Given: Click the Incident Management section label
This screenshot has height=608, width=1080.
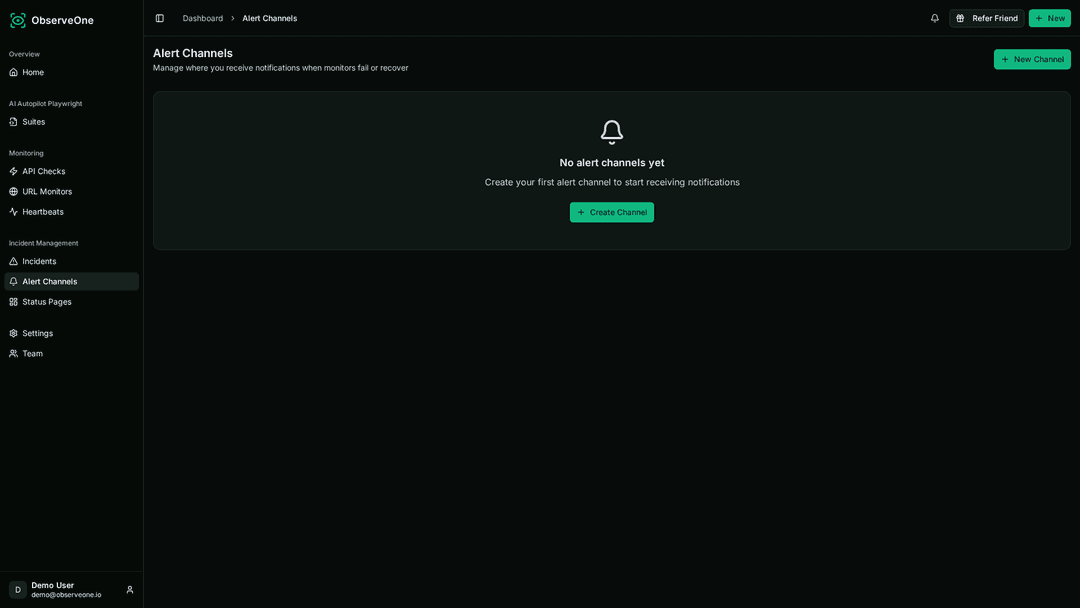Looking at the screenshot, I should [x=43, y=243].
